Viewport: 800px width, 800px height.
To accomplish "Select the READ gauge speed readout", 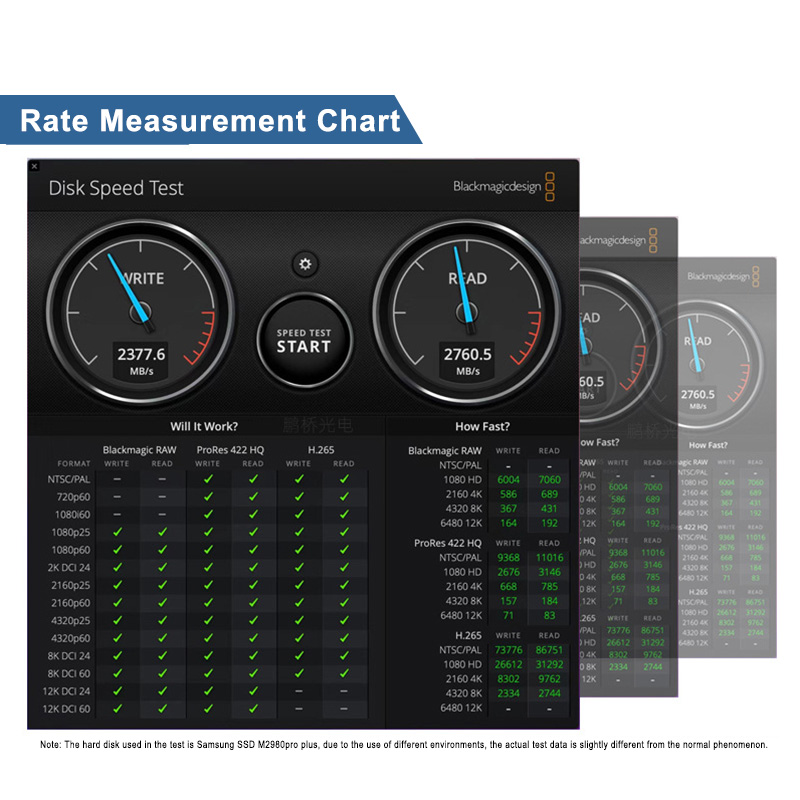I will [467, 360].
